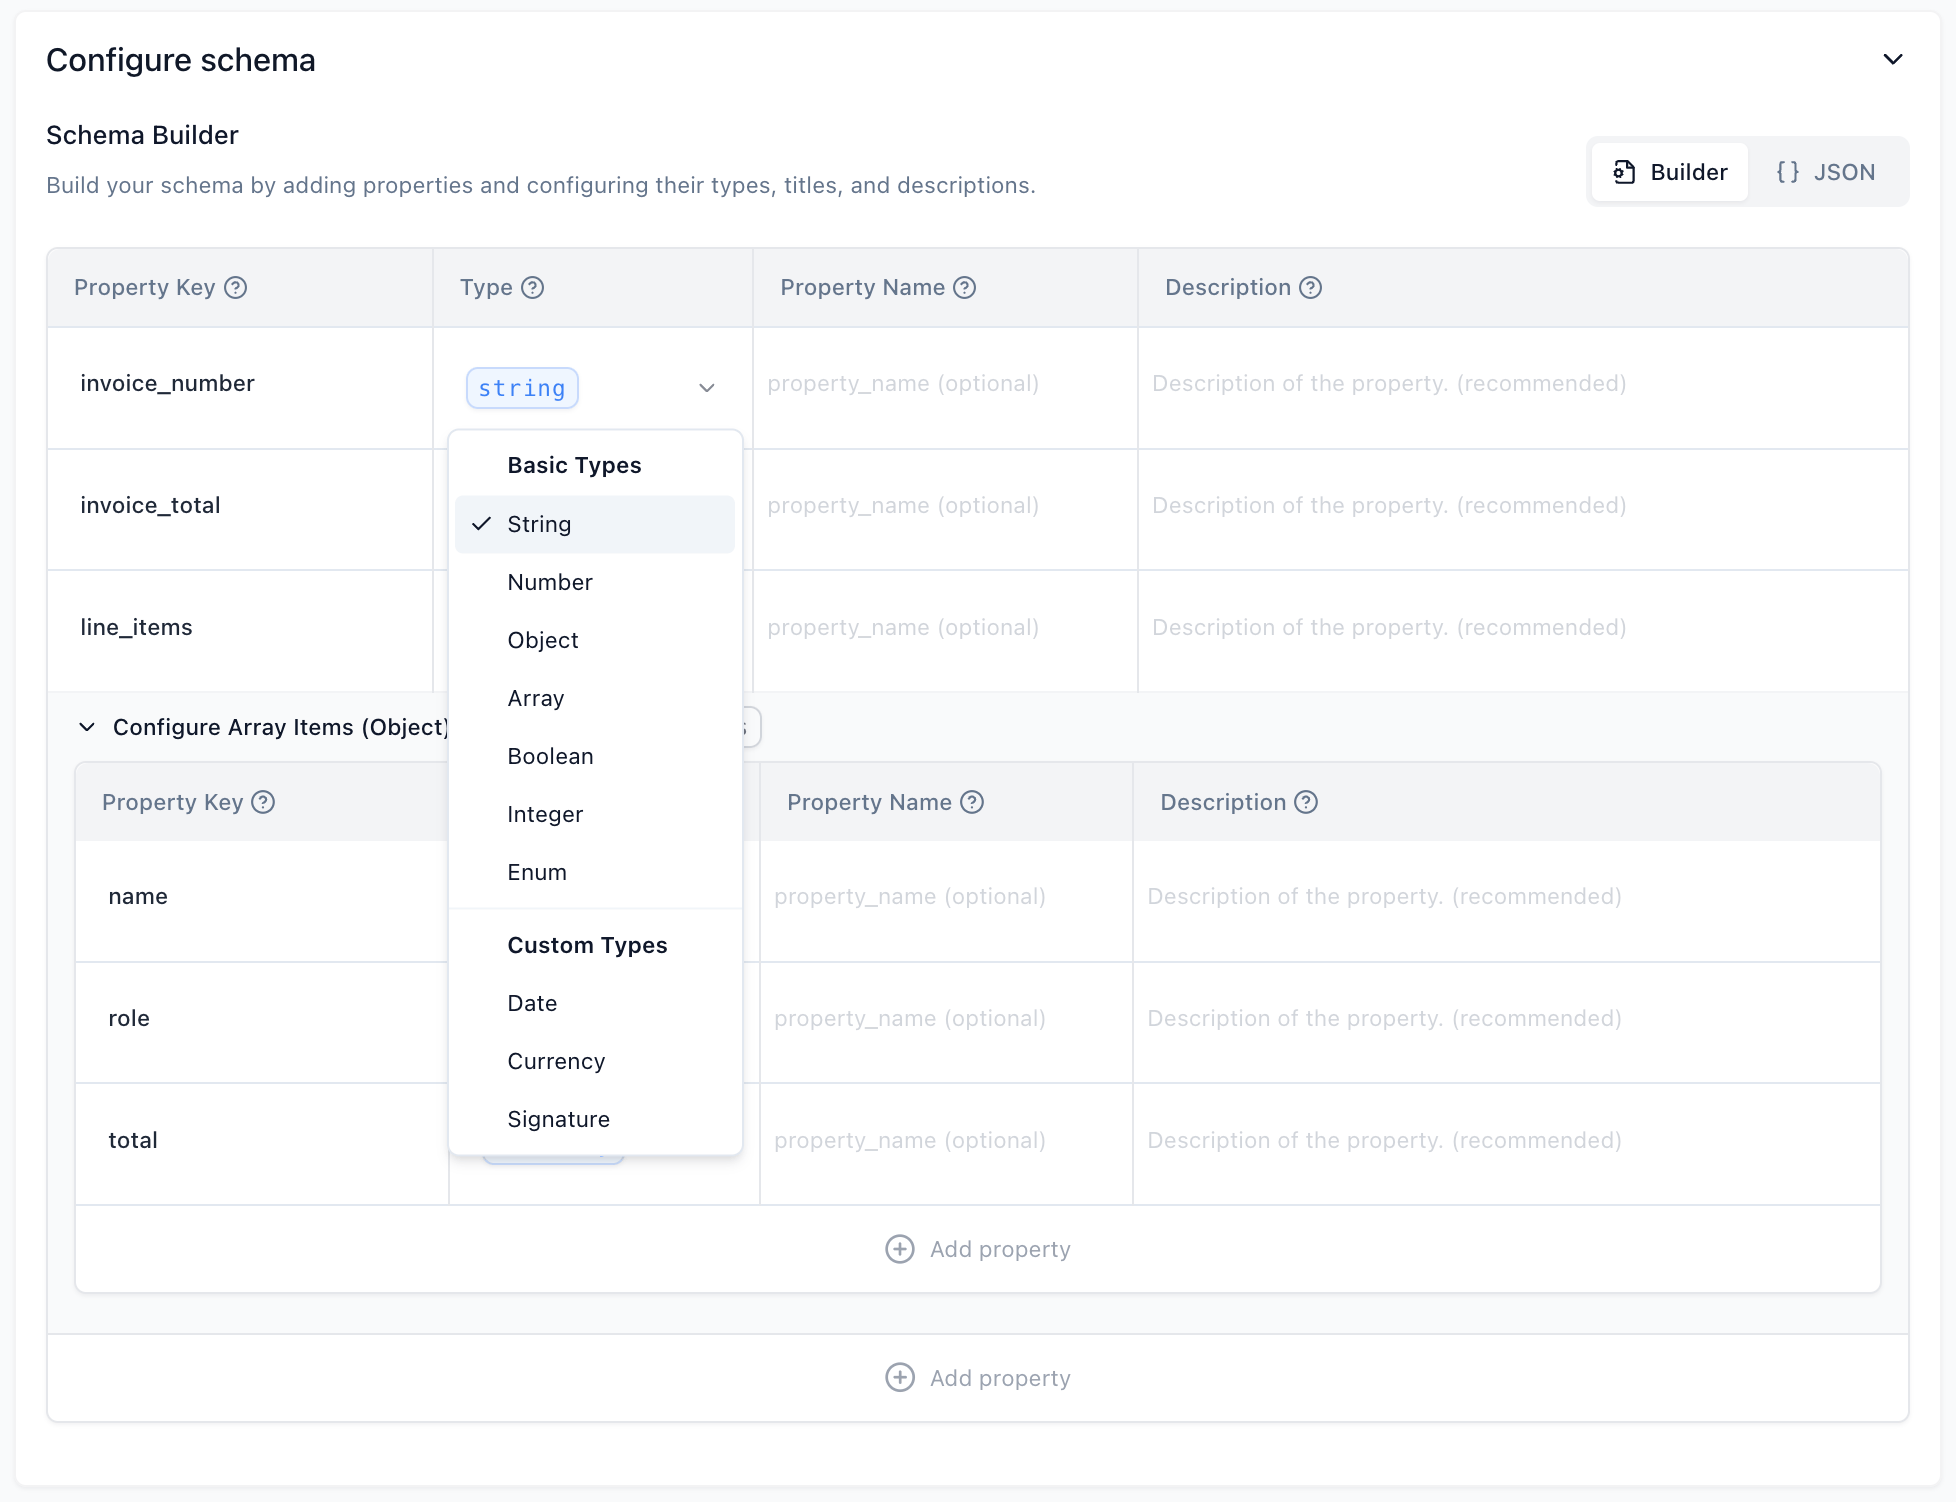
Task: Switch to Builder view
Action: coord(1670,172)
